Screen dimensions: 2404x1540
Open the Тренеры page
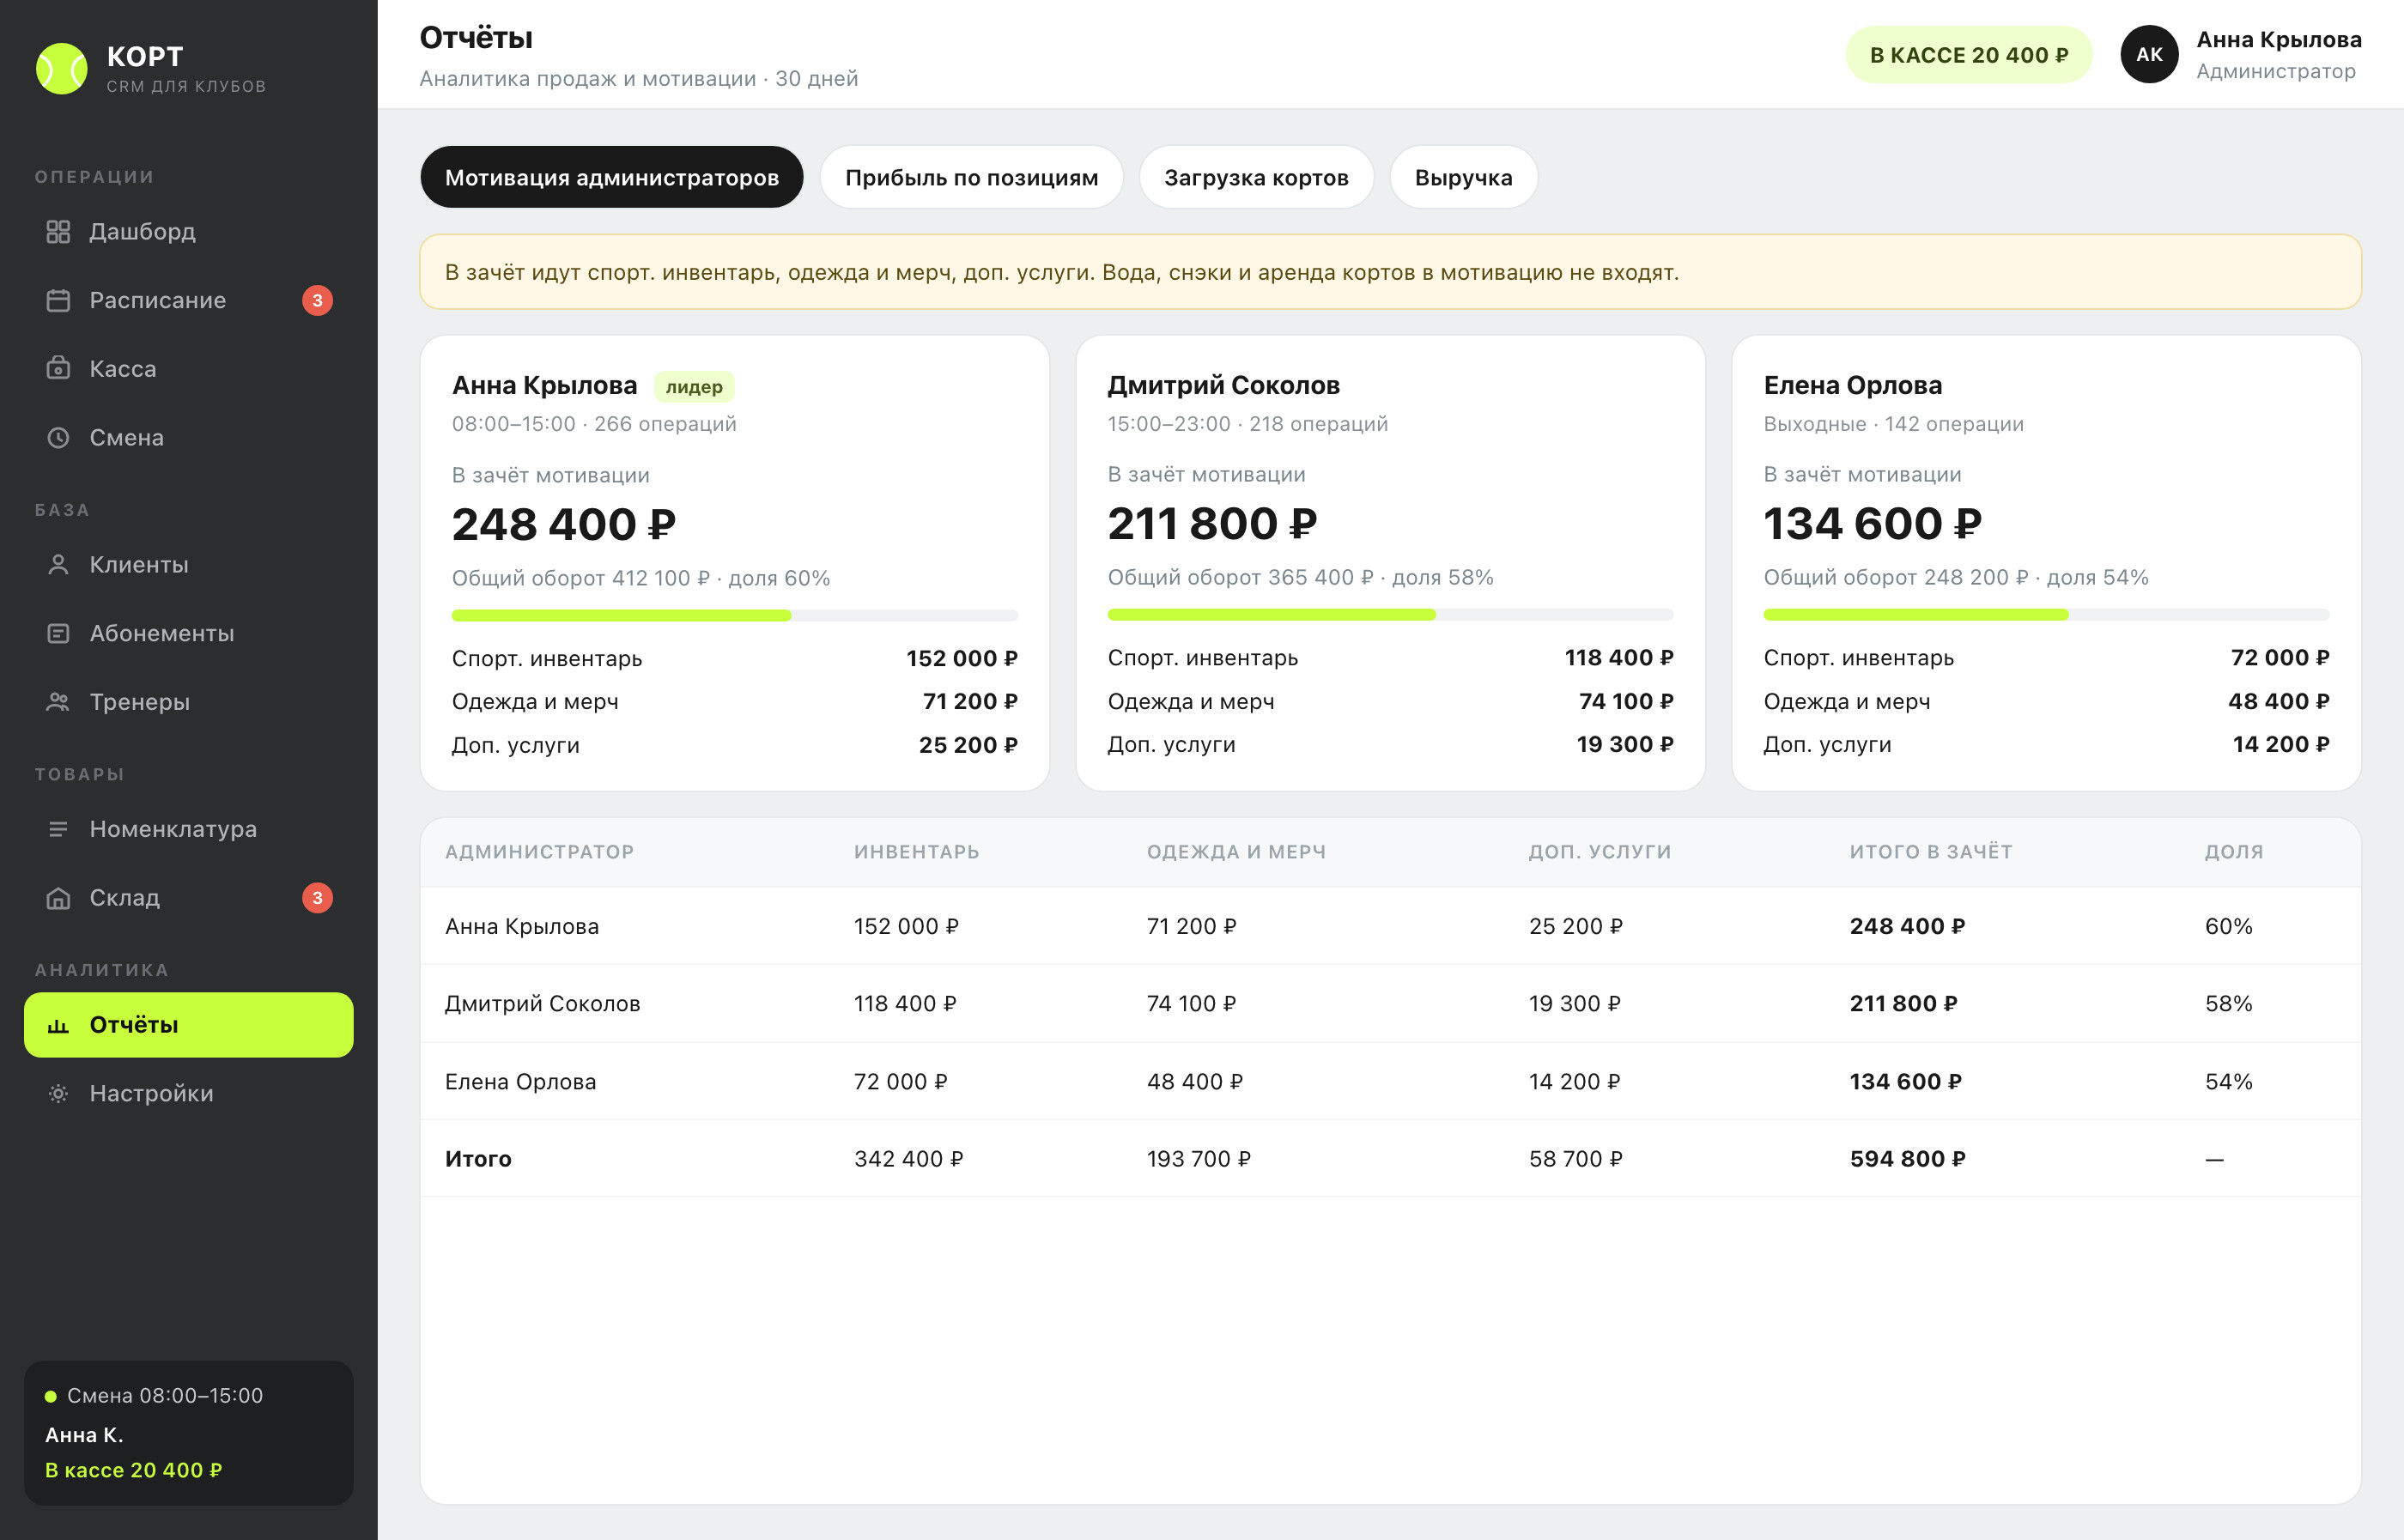[188, 702]
